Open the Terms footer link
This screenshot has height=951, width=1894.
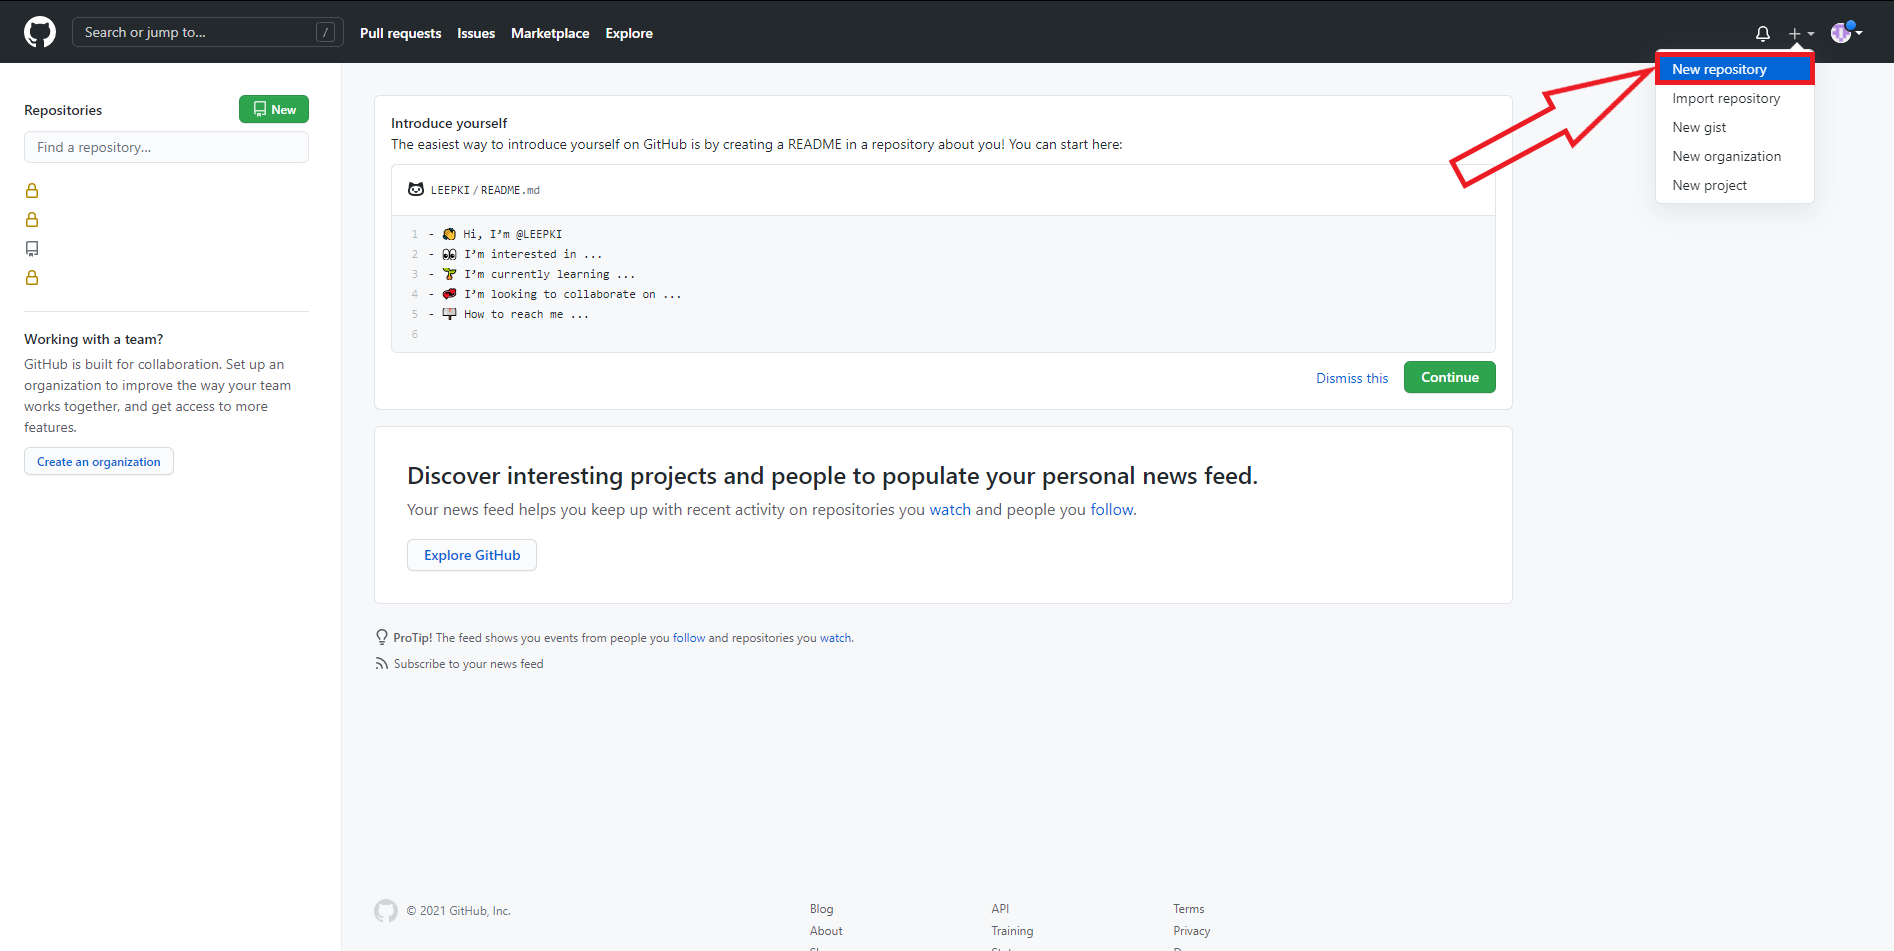tap(1188, 909)
